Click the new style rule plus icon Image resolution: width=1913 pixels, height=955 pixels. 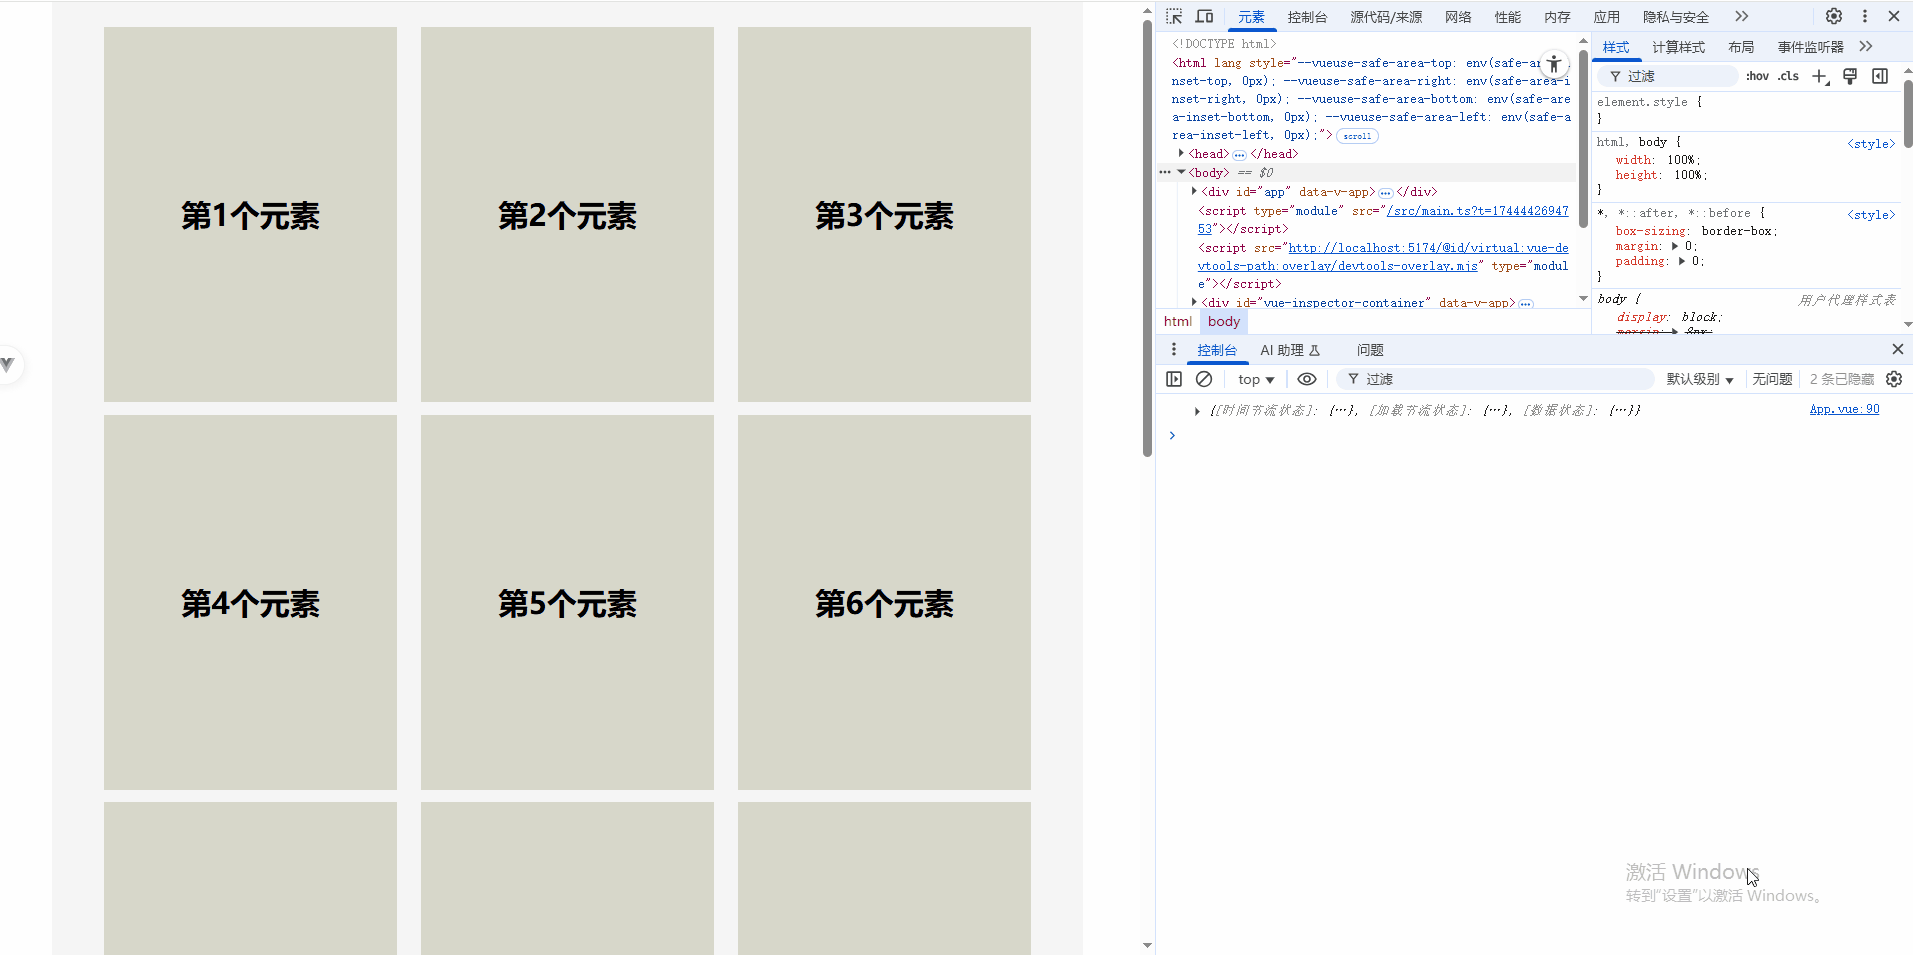pos(1820,77)
